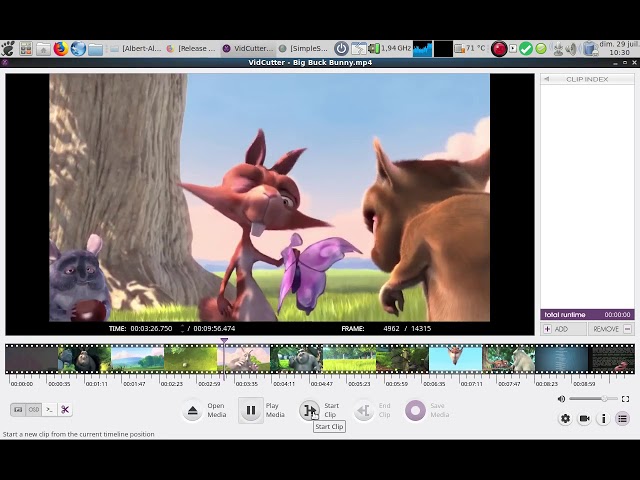Image resolution: width=640 pixels, height=480 pixels.
Task: Click the timeline thumbnail of grey bunny in forest
Action: [296, 359]
